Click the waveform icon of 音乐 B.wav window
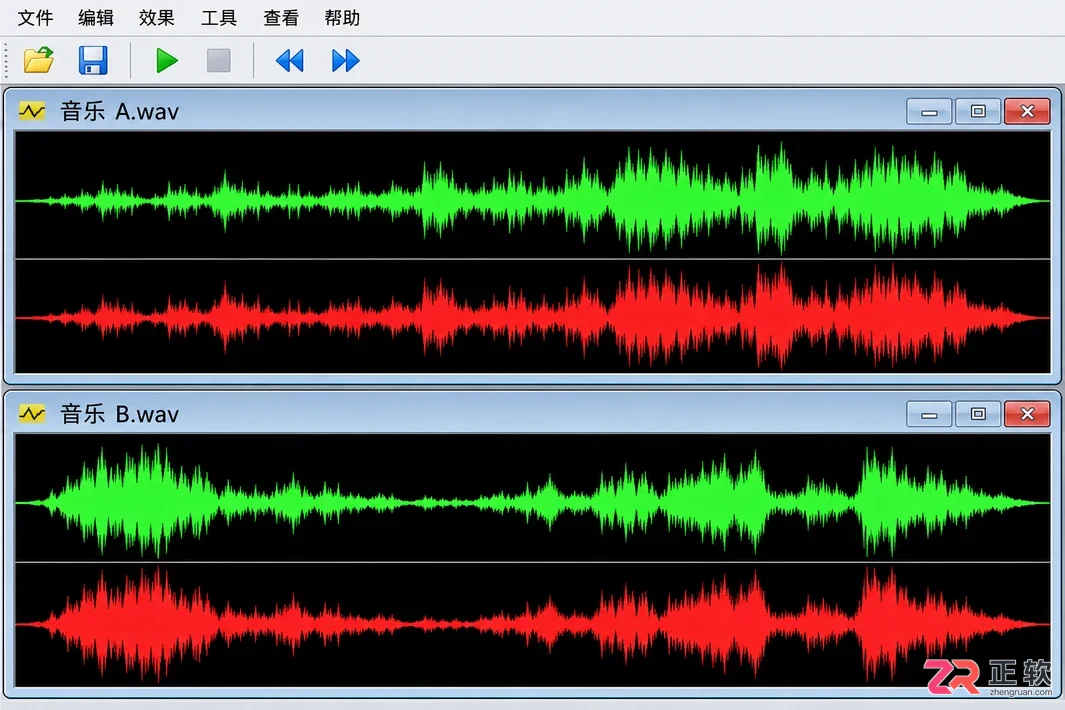The height and width of the screenshot is (710, 1065). point(32,414)
